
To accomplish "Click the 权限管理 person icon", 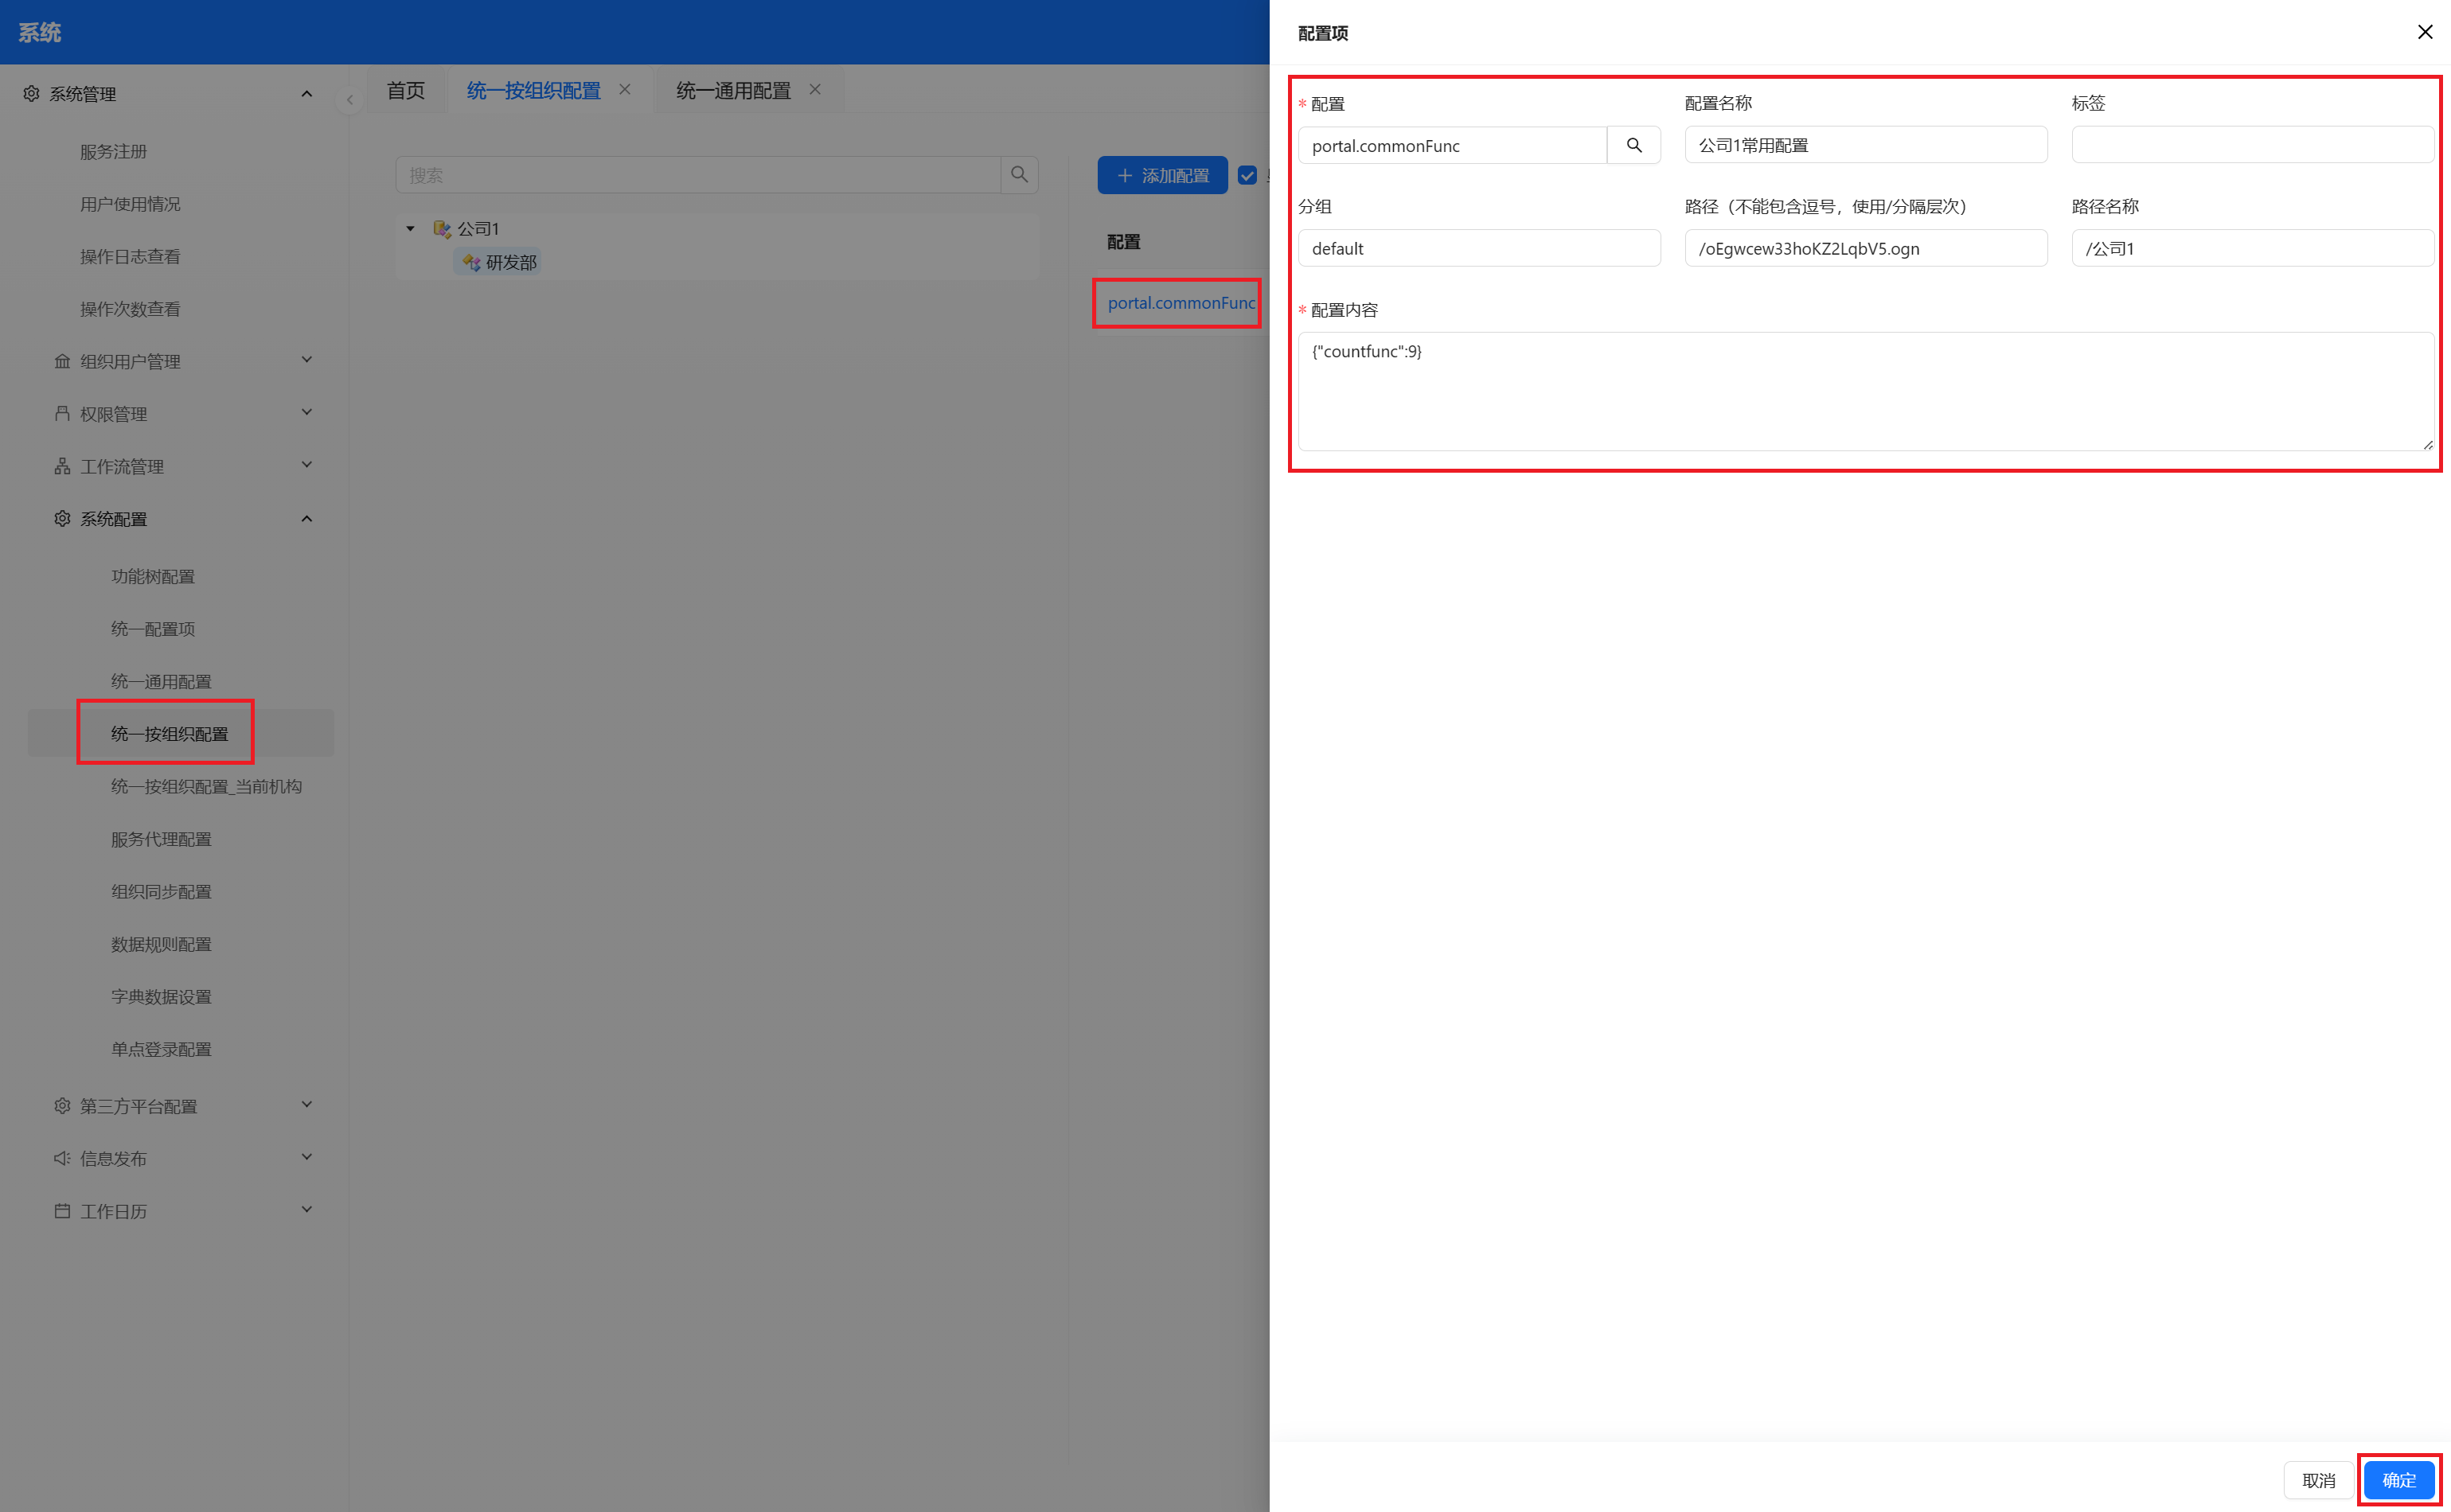I will [62, 413].
